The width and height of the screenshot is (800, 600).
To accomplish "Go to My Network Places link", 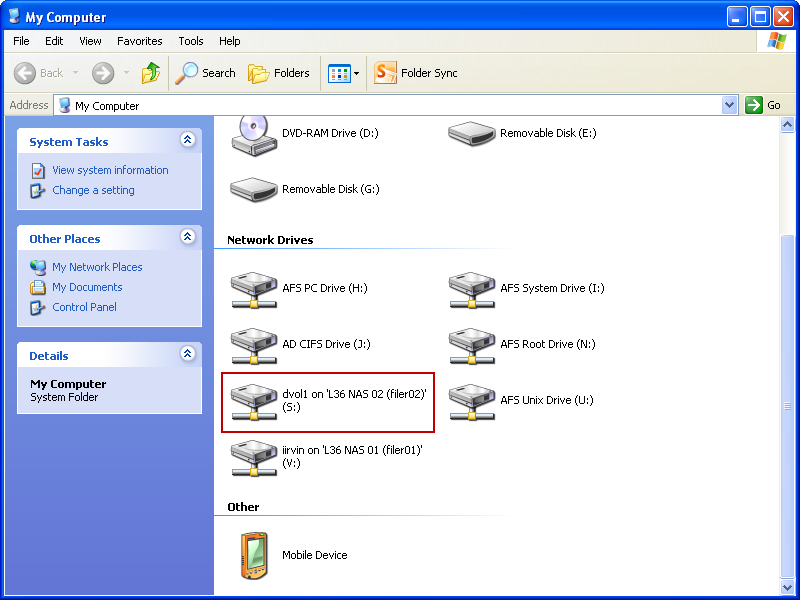I will (97, 267).
